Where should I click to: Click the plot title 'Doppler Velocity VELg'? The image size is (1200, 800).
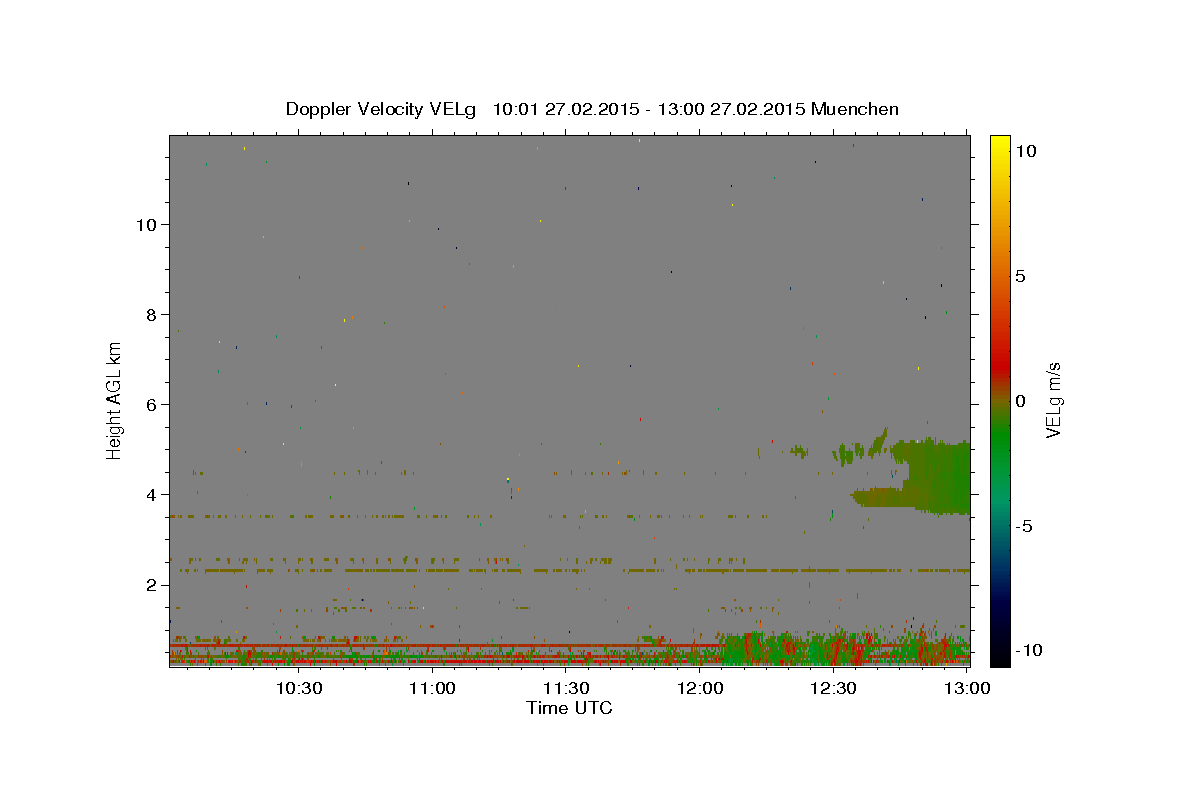click(x=382, y=109)
